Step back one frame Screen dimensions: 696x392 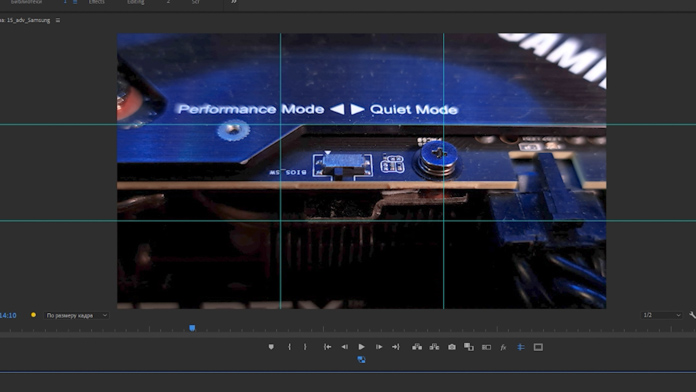344,347
